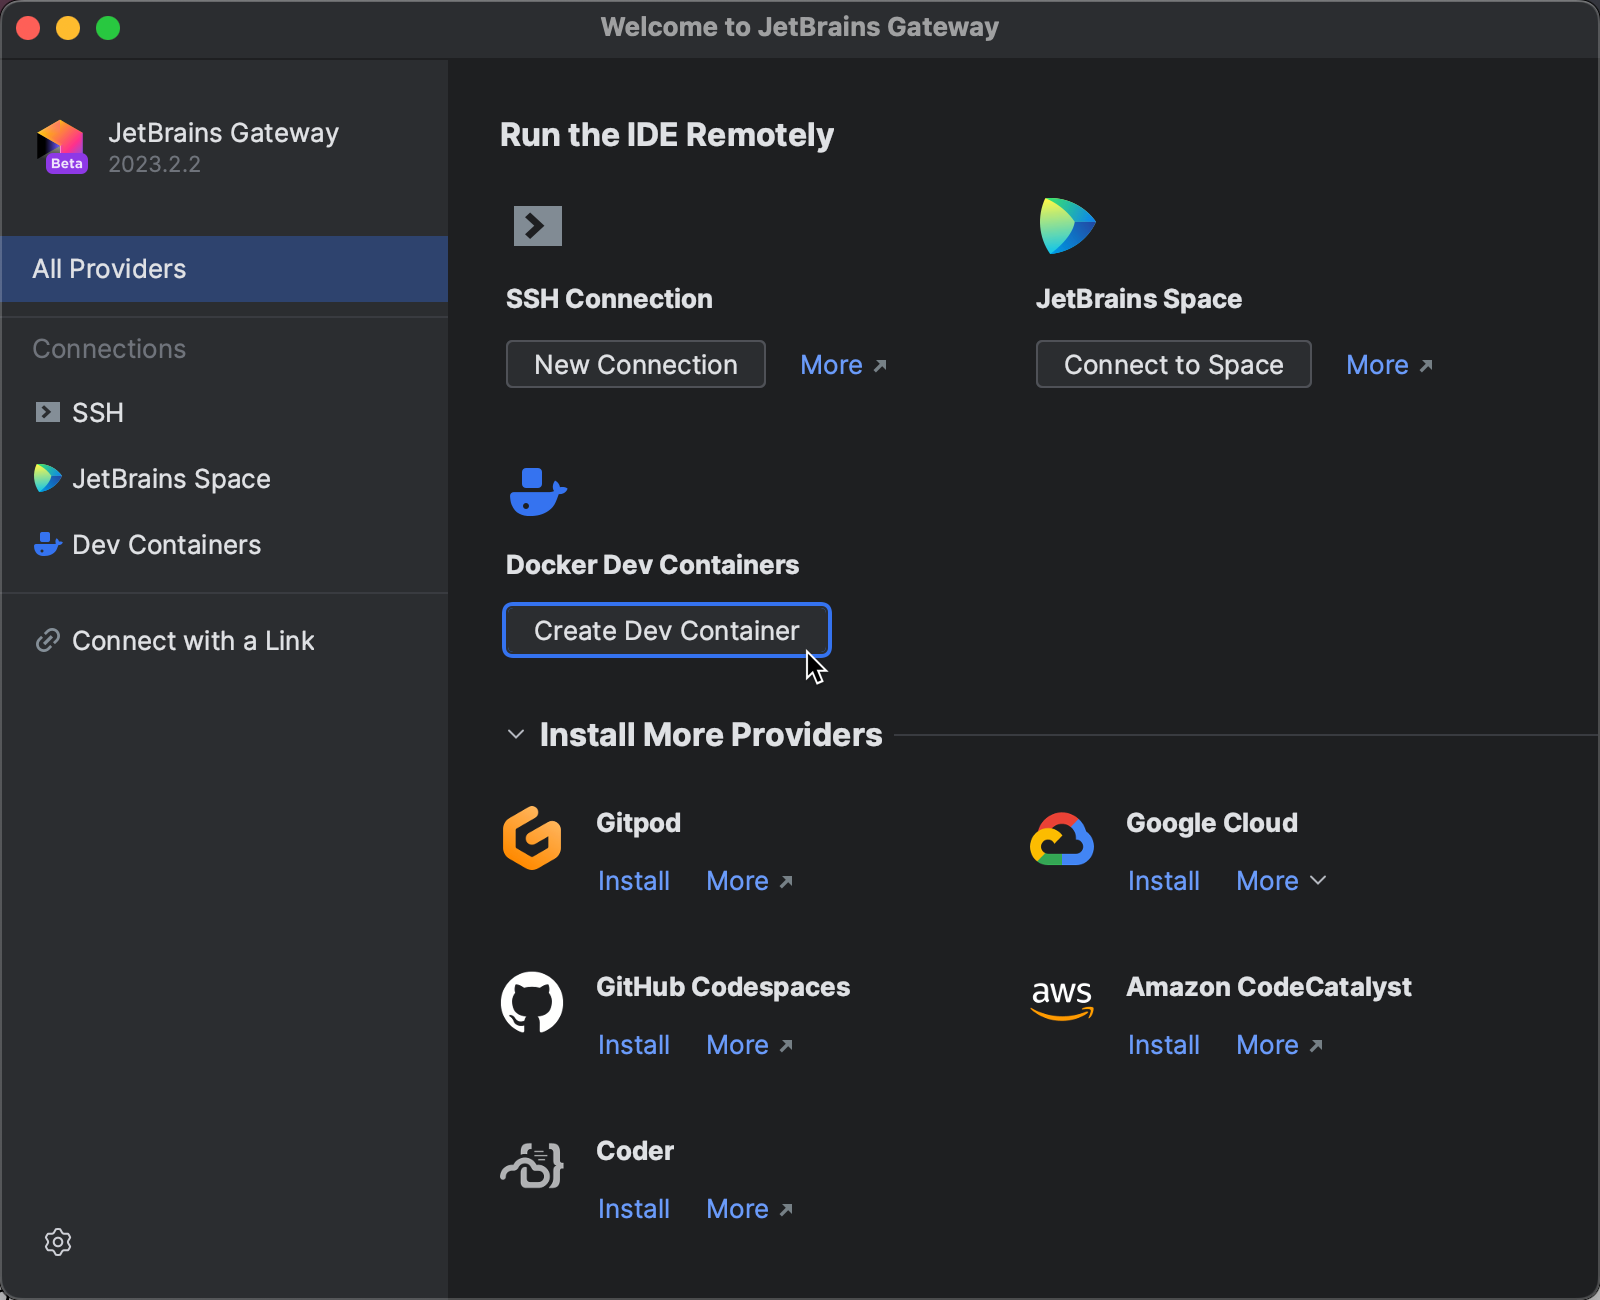This screenshot has height=1300, width=1600.
Task: Click the Gitpod logo icon
Action: 532,838
